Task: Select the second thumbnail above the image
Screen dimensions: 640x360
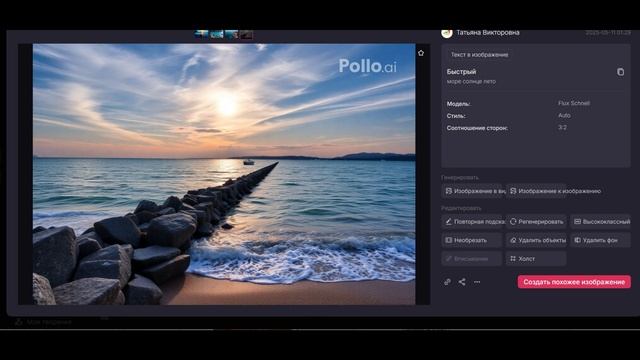Action: pos(216,35)
